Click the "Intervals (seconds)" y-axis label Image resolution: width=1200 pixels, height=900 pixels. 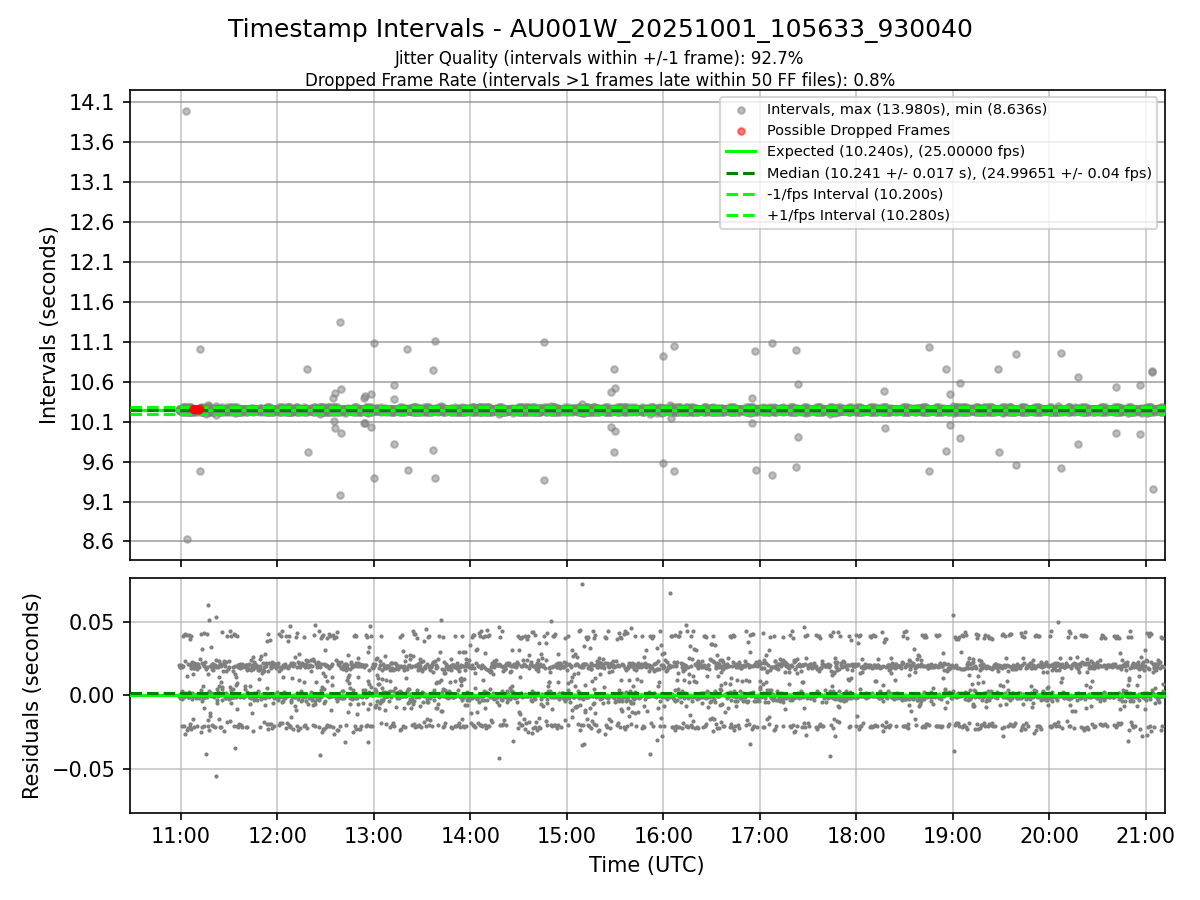pyautogui.click(x=49, y=325)
